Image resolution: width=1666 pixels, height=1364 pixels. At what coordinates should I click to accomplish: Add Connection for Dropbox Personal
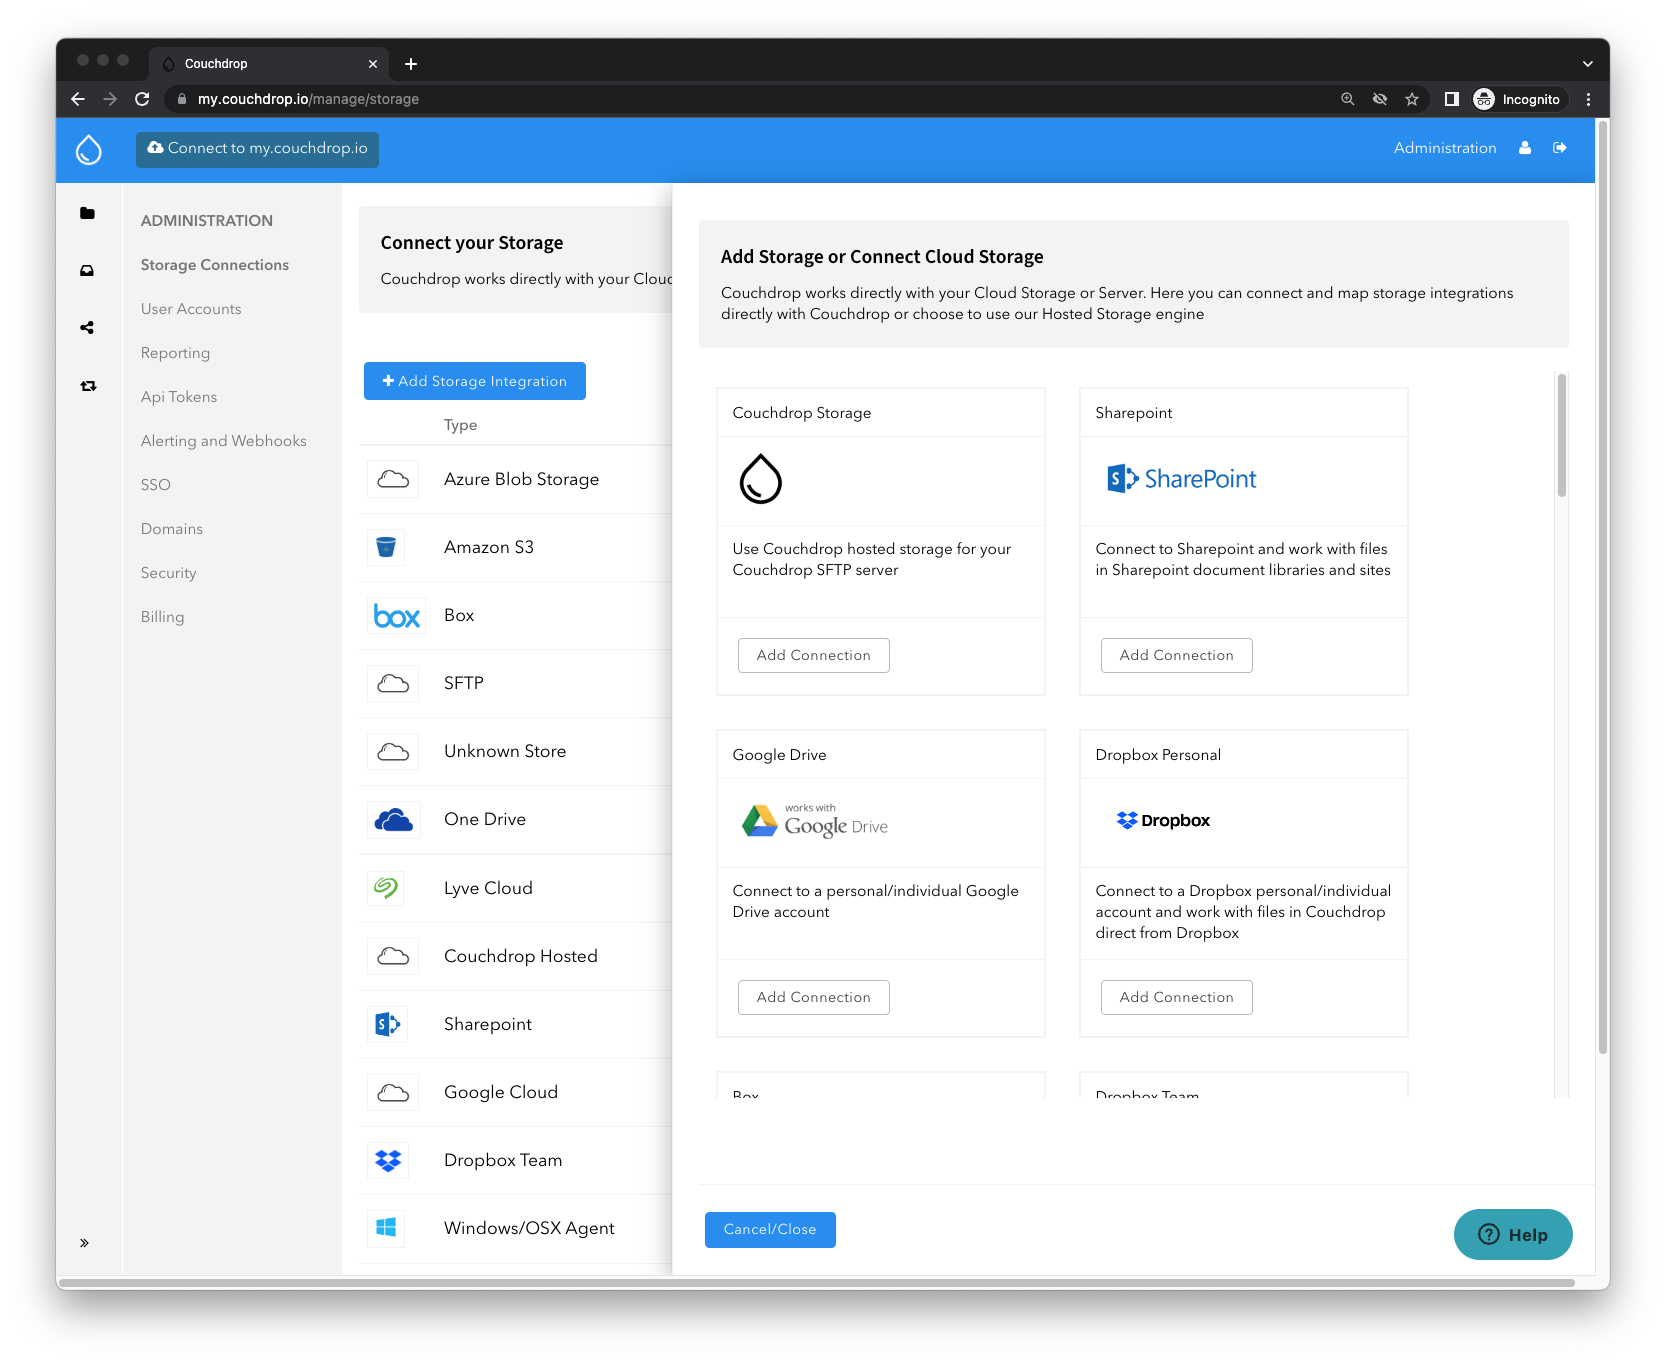point(1176,998)
